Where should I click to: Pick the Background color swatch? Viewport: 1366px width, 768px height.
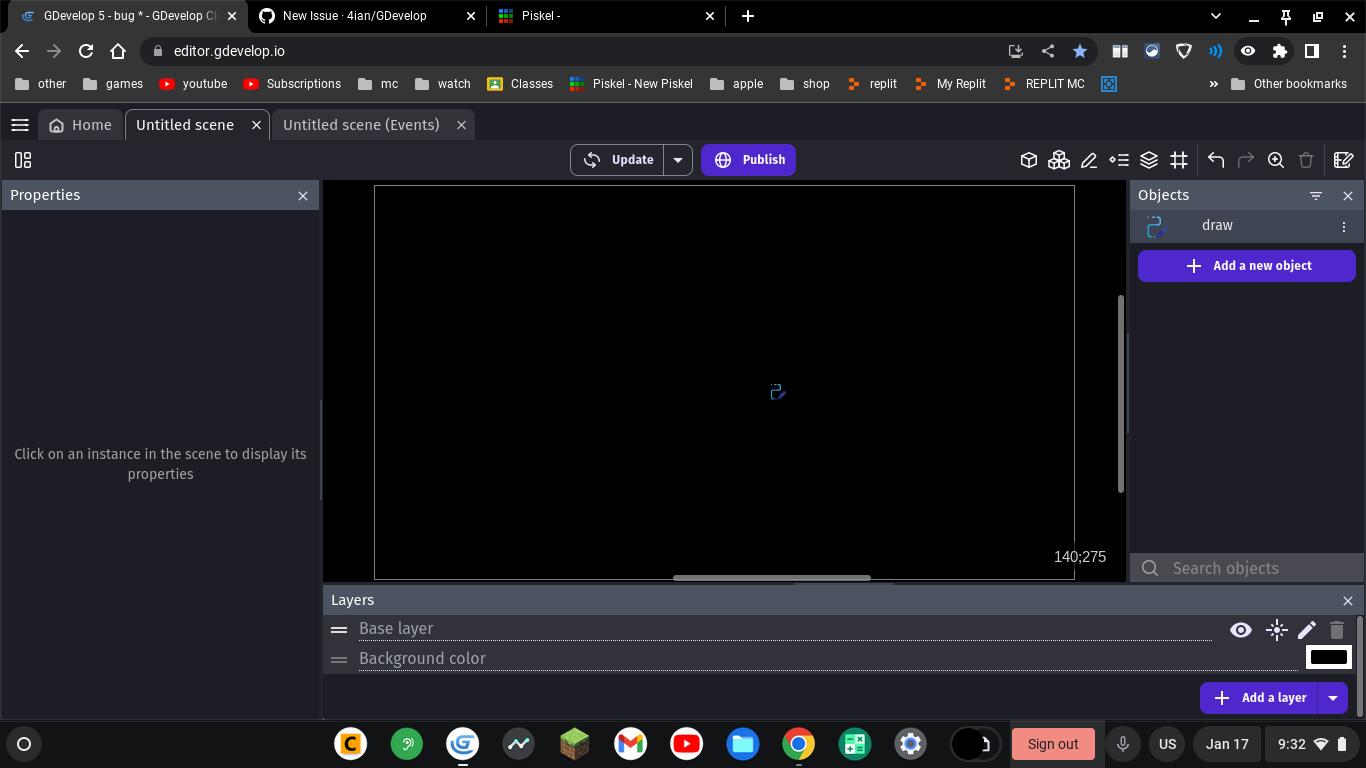click(x=1329, y=656)
